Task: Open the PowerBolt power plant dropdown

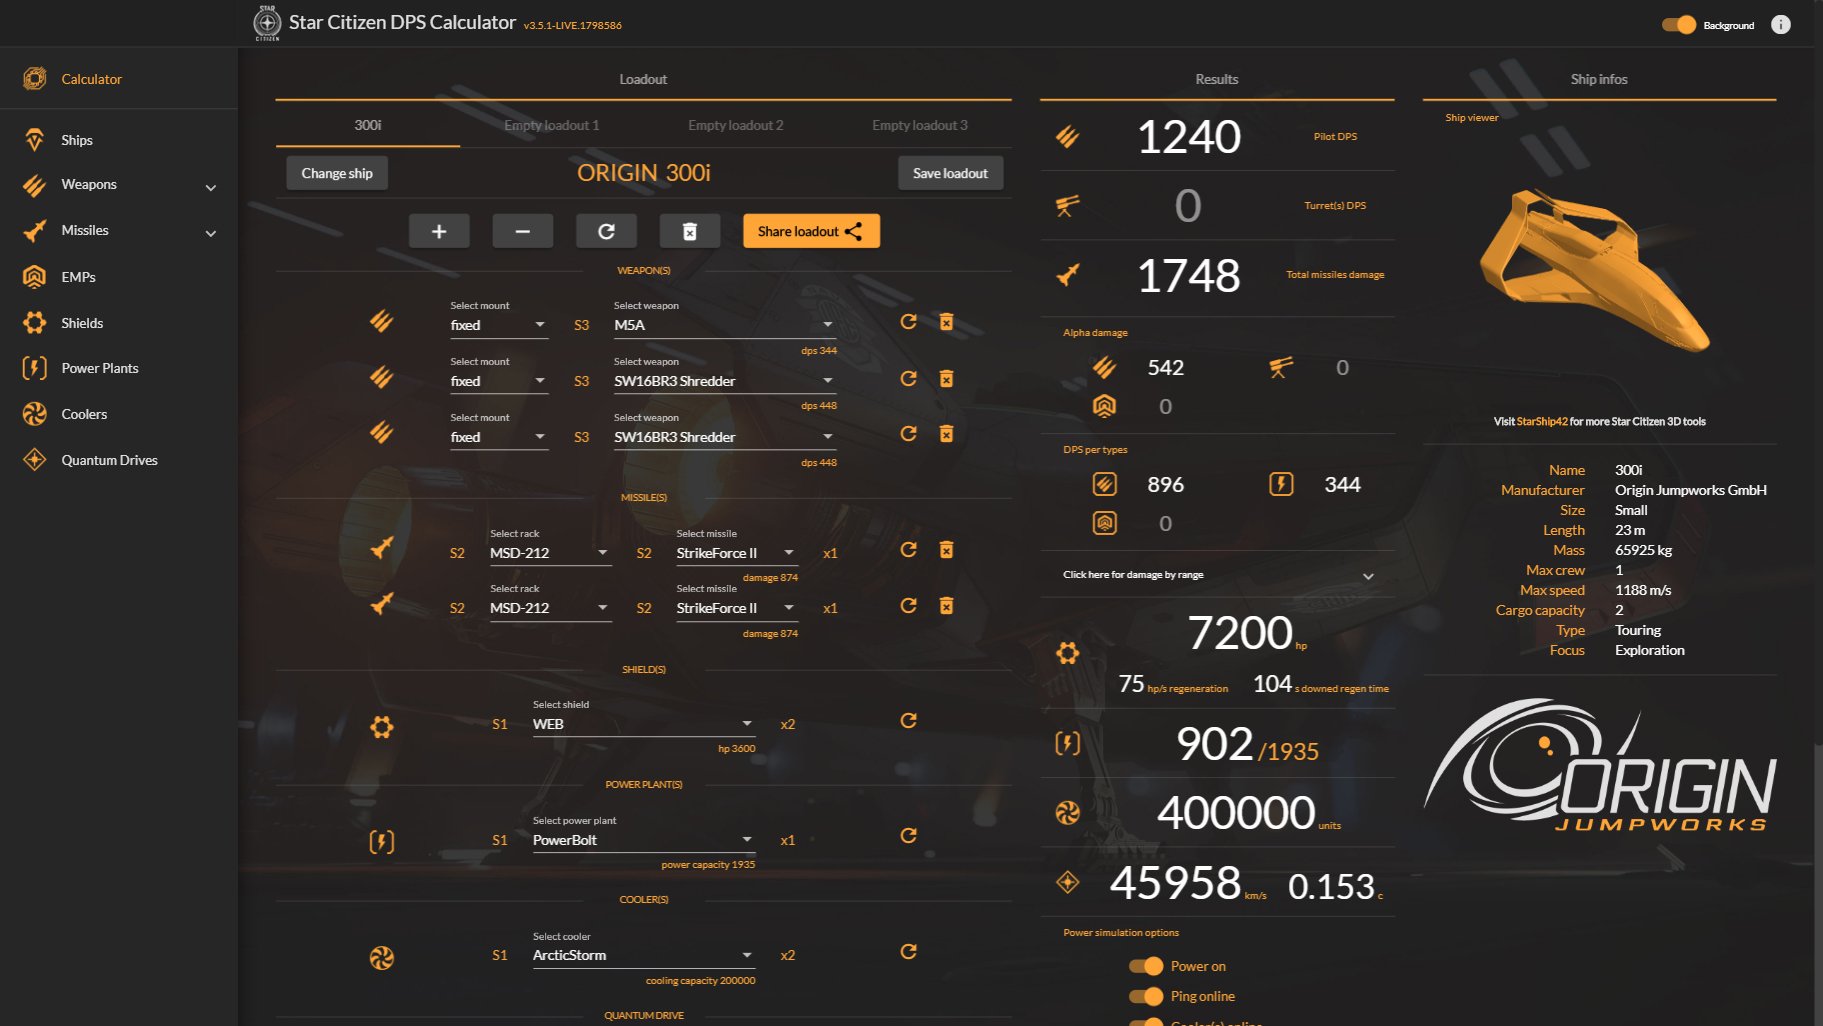Action: [x=644, y=840]
